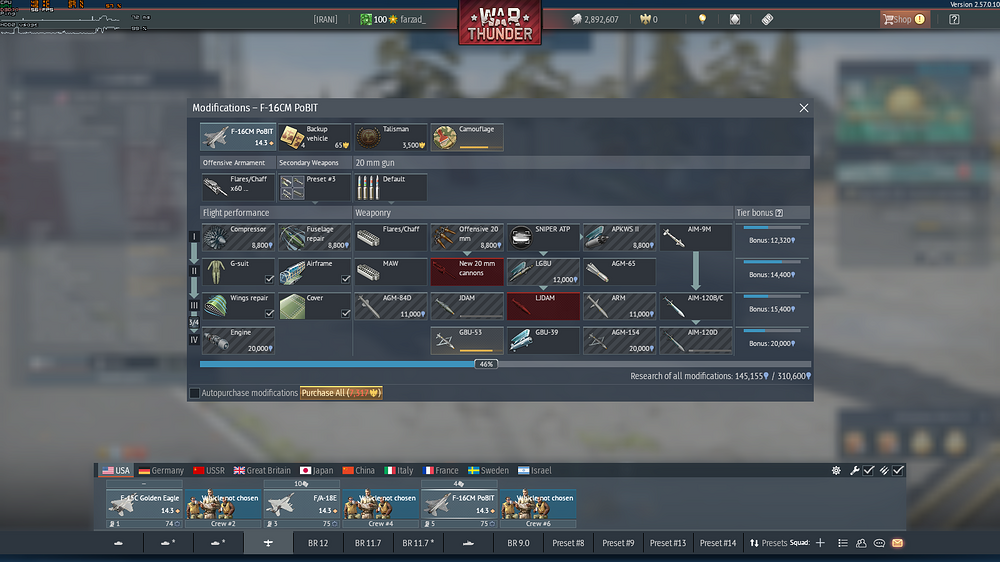Screen dimensions: 1000x562
Task: Select the F-15C Golden Eagle crew slot
Action: point(144,505)
